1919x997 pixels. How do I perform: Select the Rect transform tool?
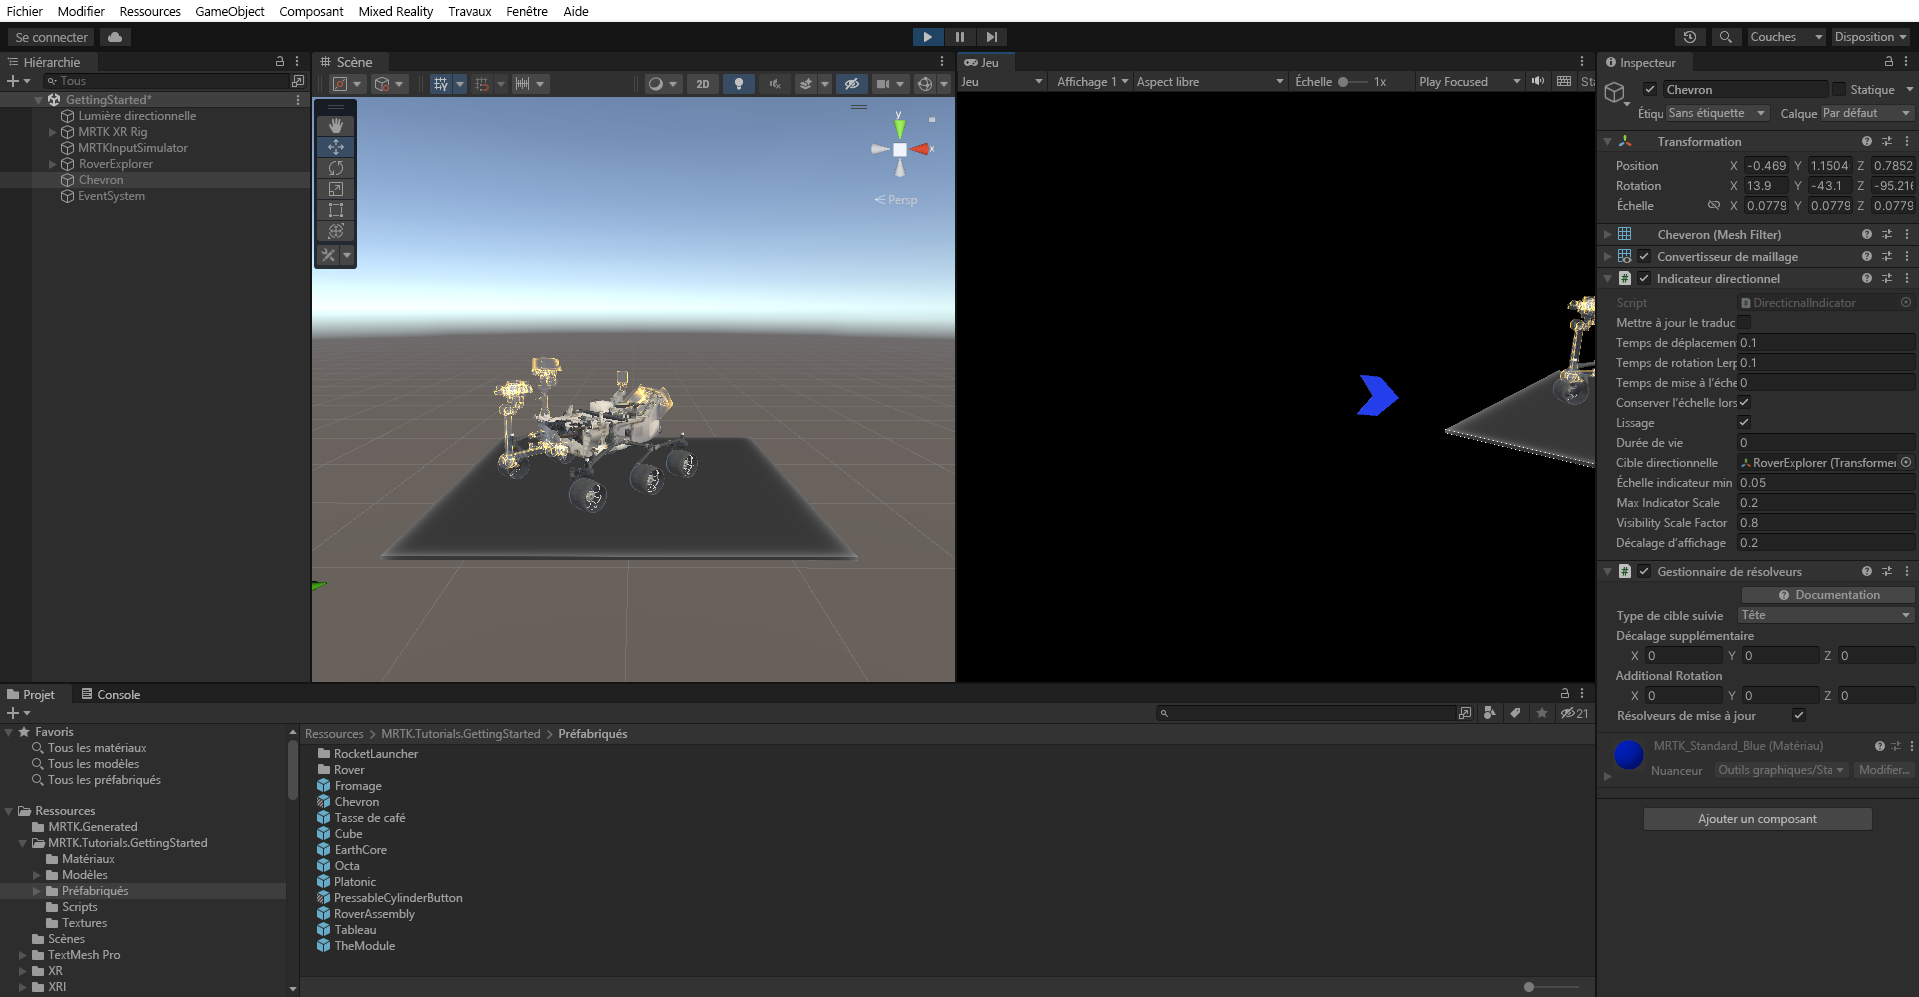[x=335, y=210]
